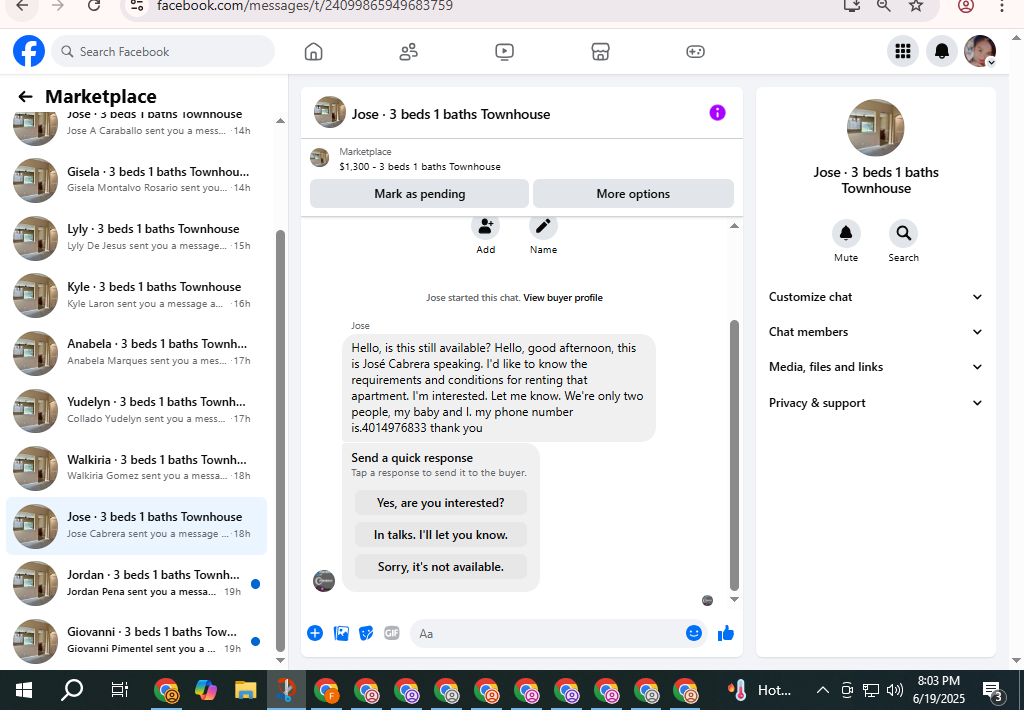
Task: Reload the page in the browser
Action: coord(94,6)
